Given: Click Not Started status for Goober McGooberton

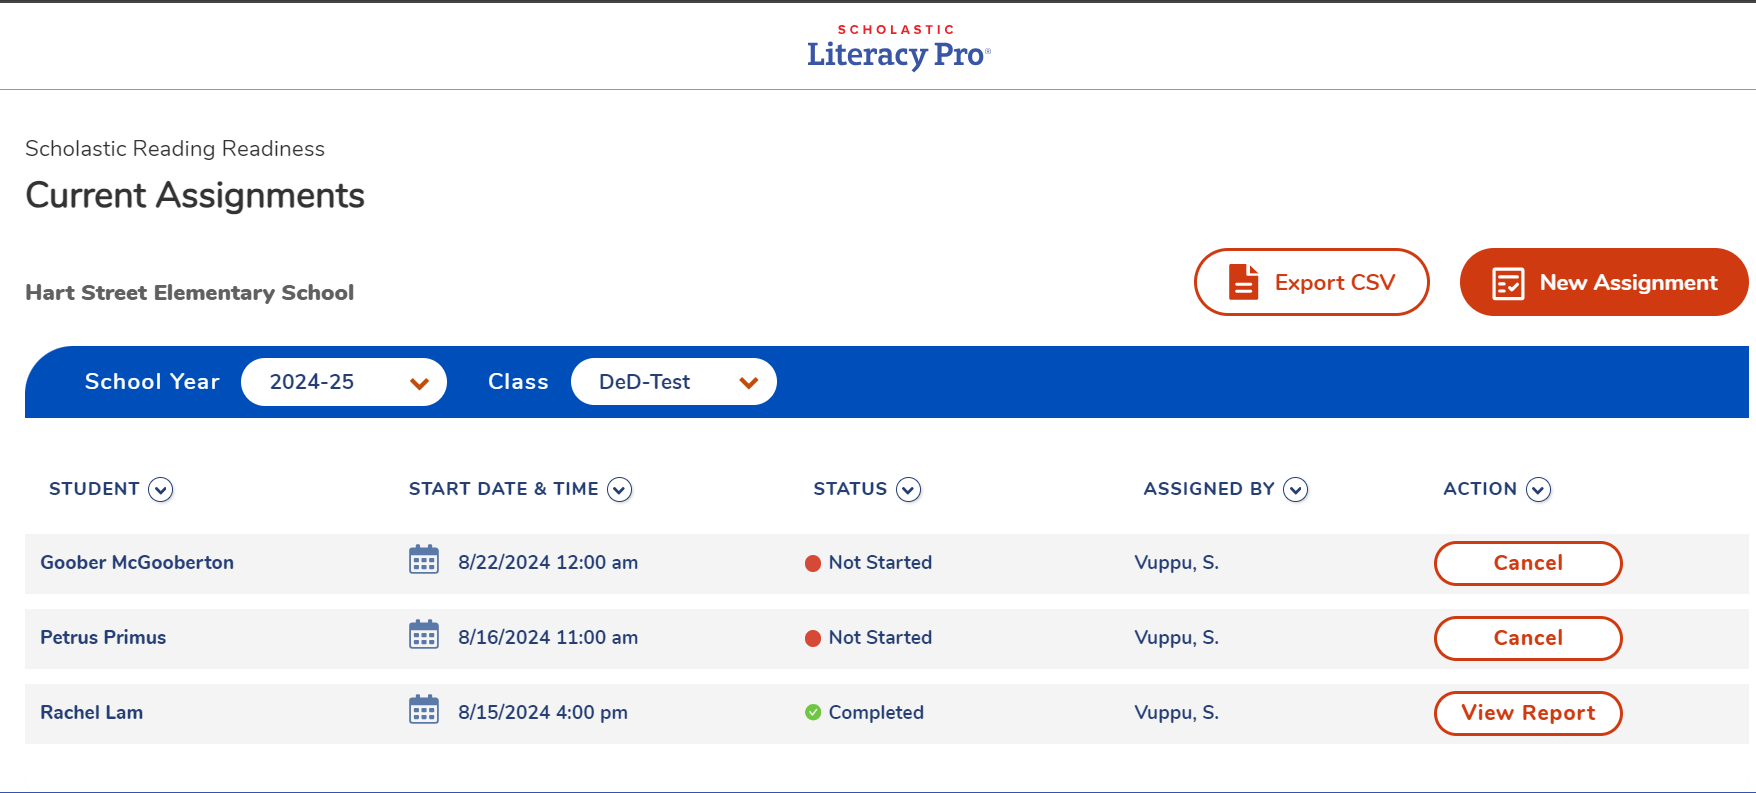Looking at the screenshot, I should 880,562.
